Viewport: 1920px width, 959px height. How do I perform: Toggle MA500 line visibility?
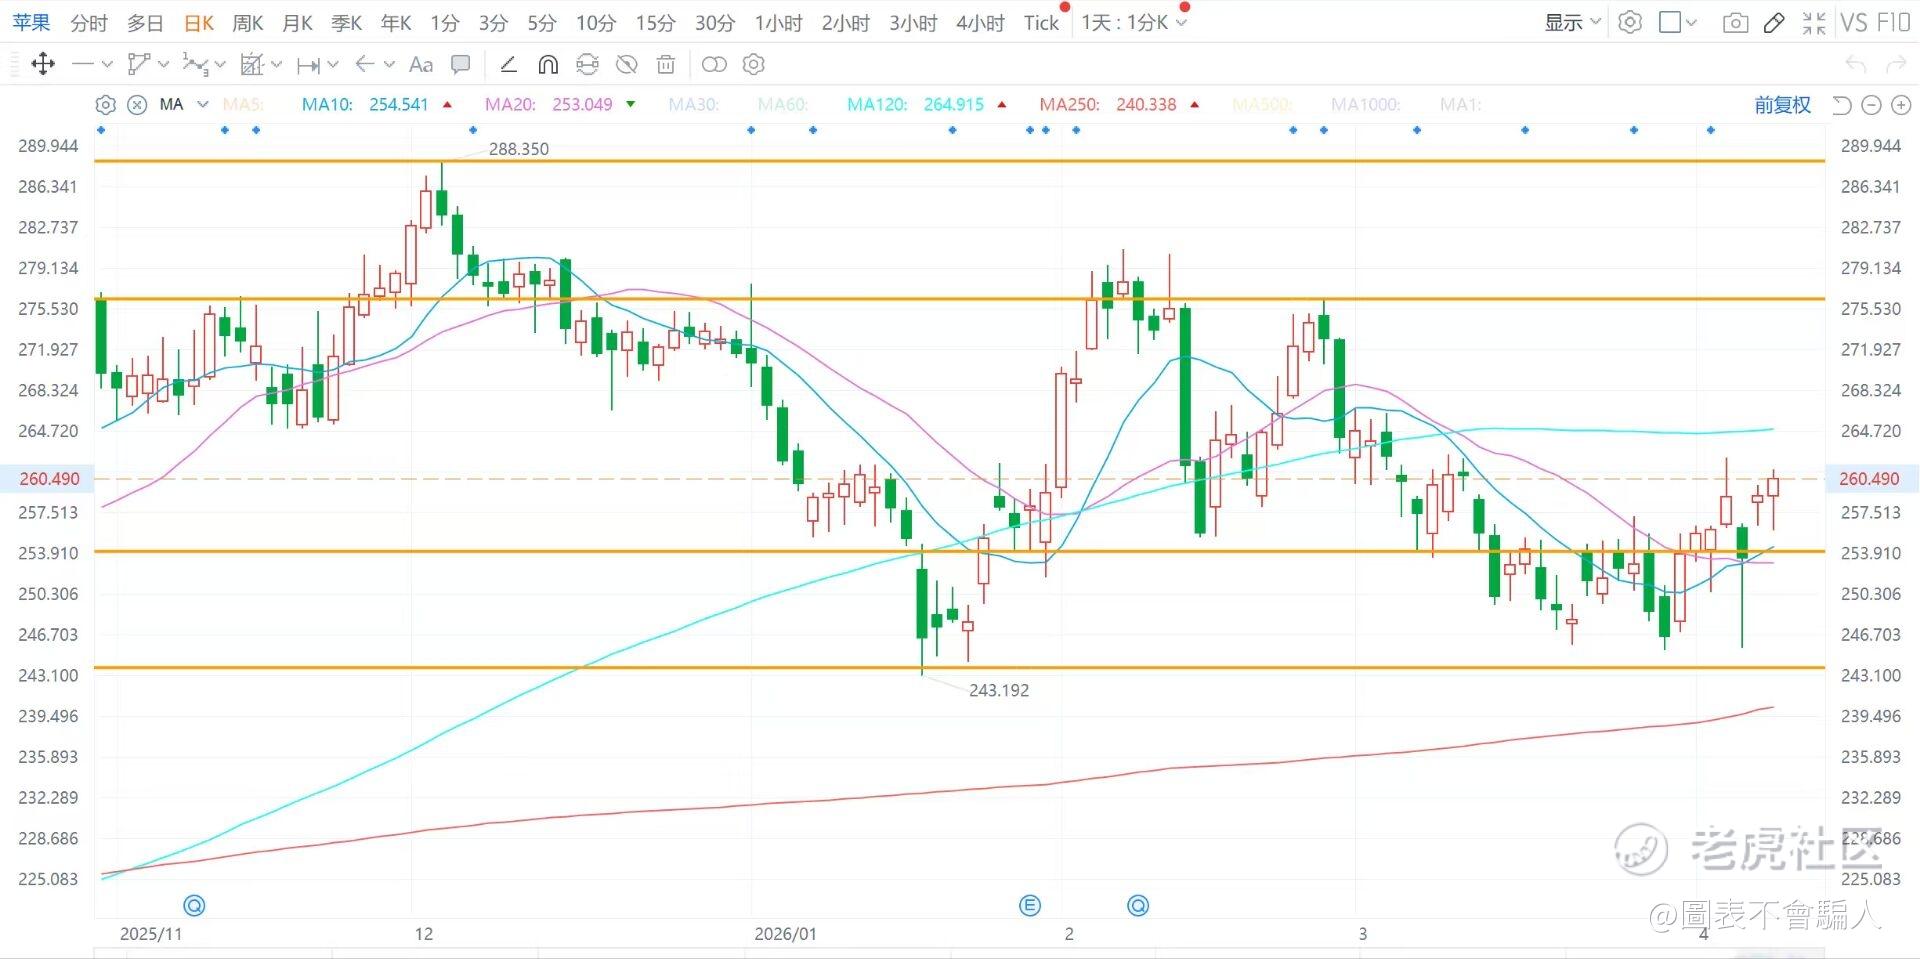(1262, 104)
